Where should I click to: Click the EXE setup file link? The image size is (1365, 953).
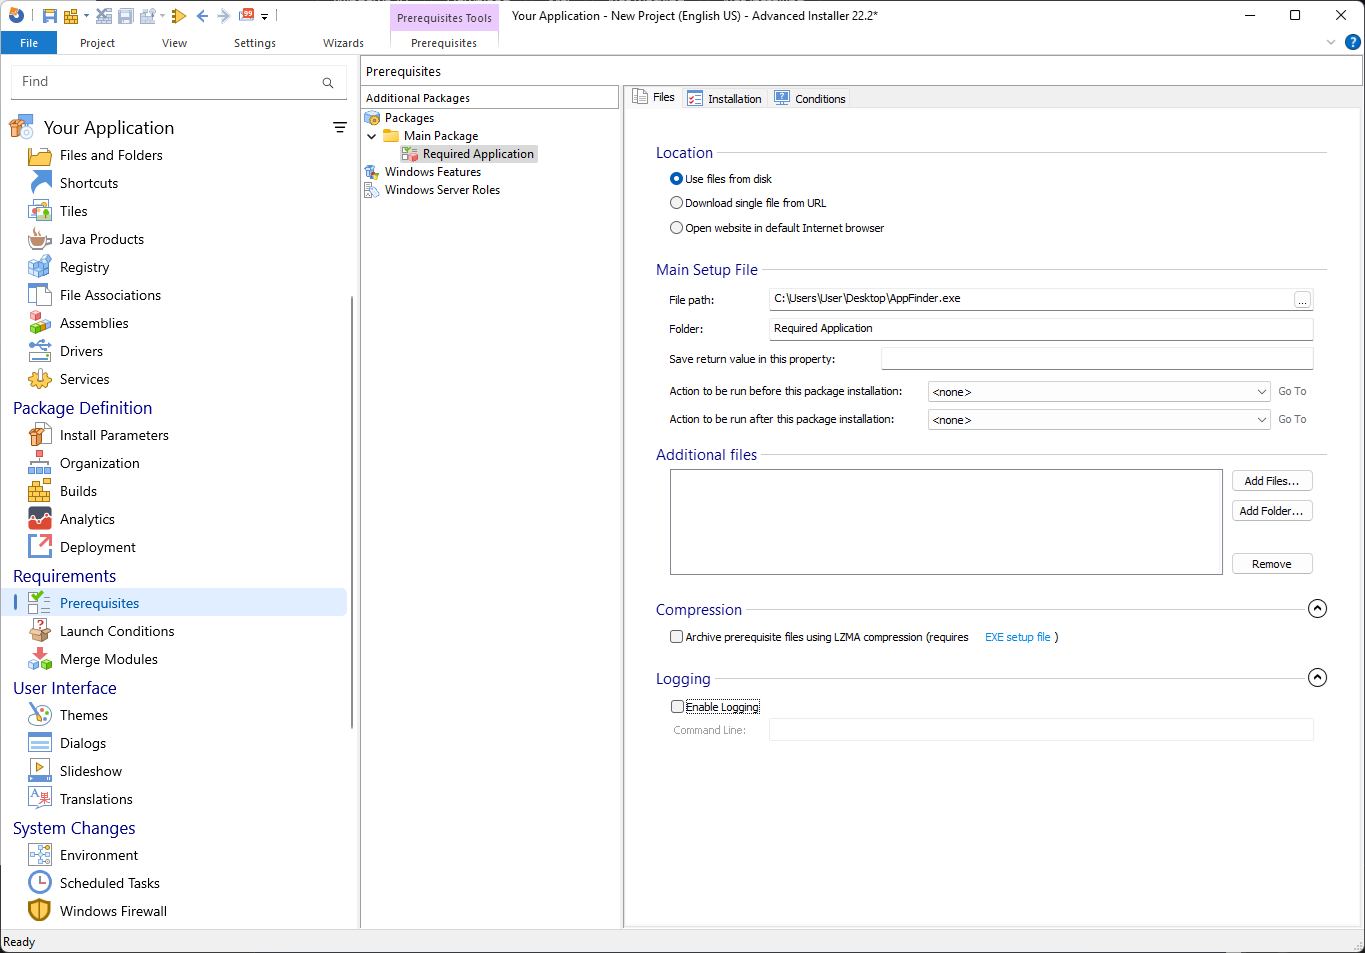tap(1018, 637)
